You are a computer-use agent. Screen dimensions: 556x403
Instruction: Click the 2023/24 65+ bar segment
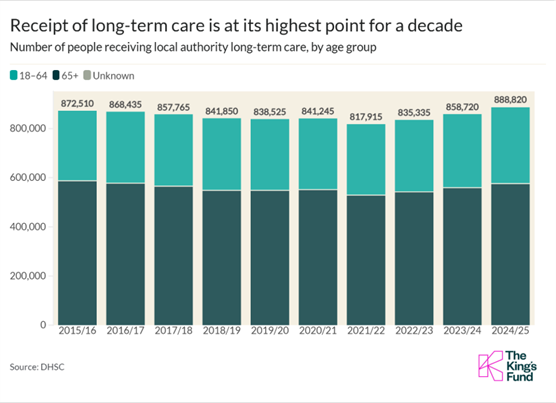pyautogui.click(x=462, y=256)
